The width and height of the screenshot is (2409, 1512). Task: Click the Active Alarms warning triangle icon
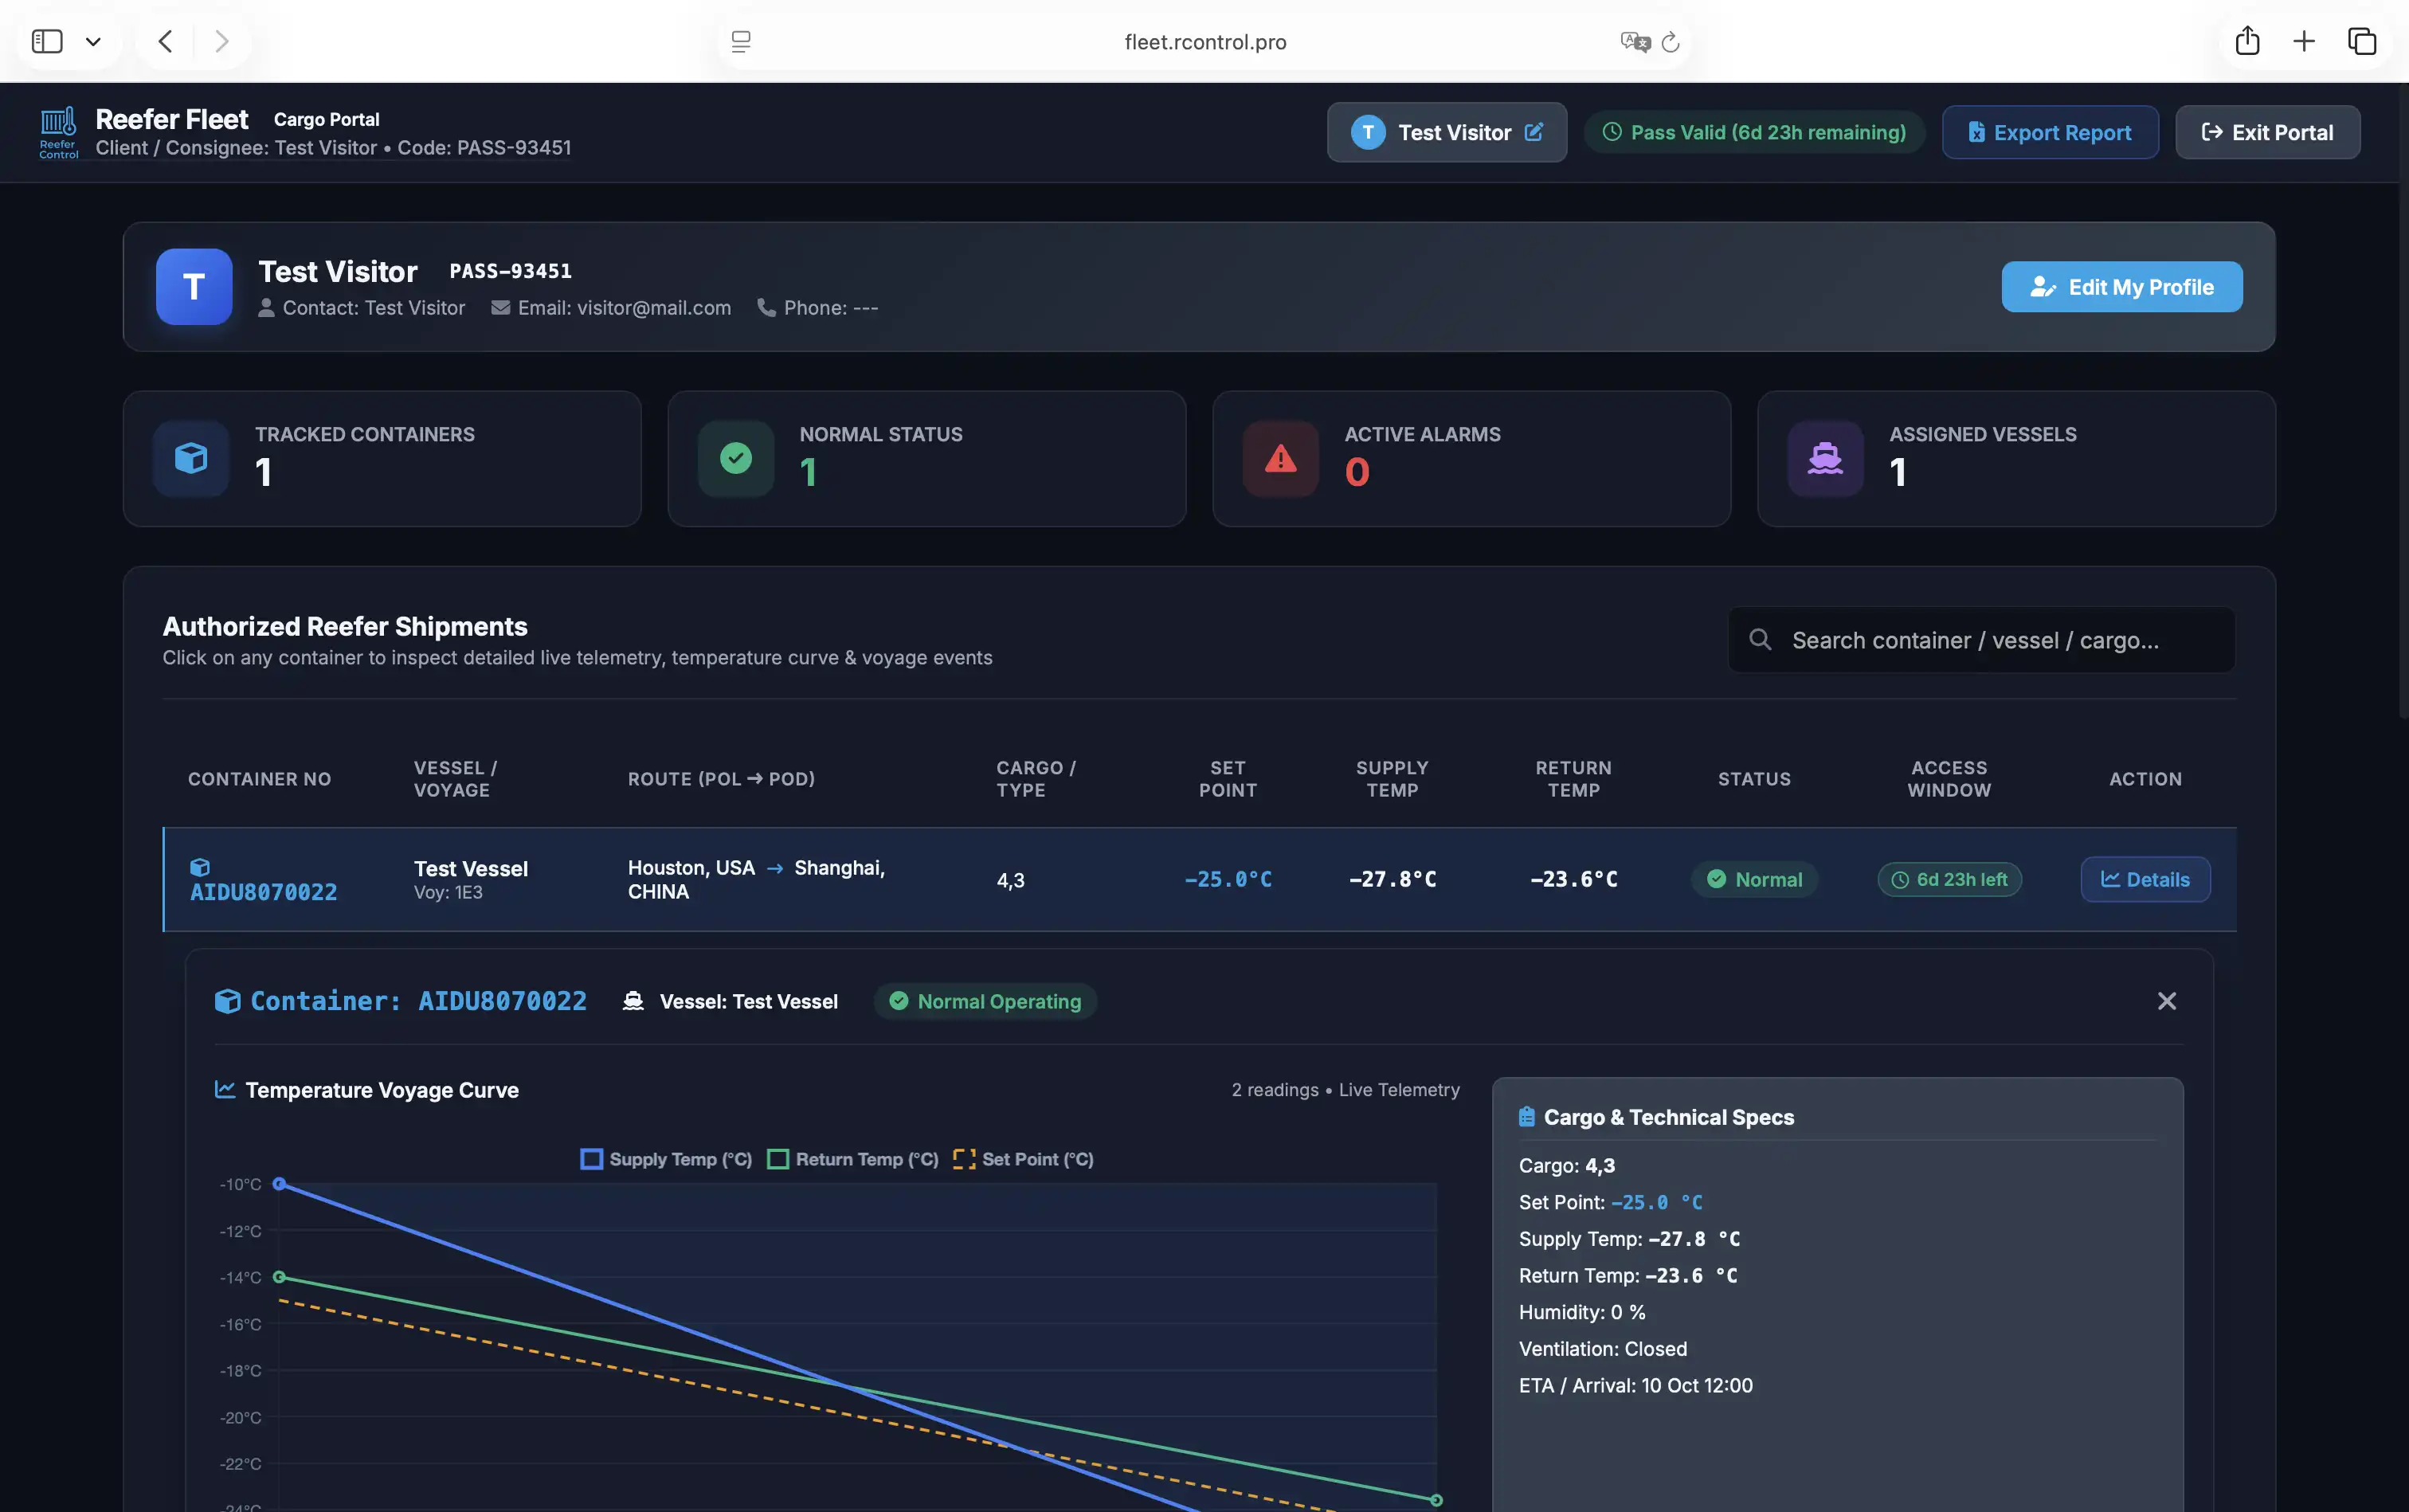coord(1281,458)
